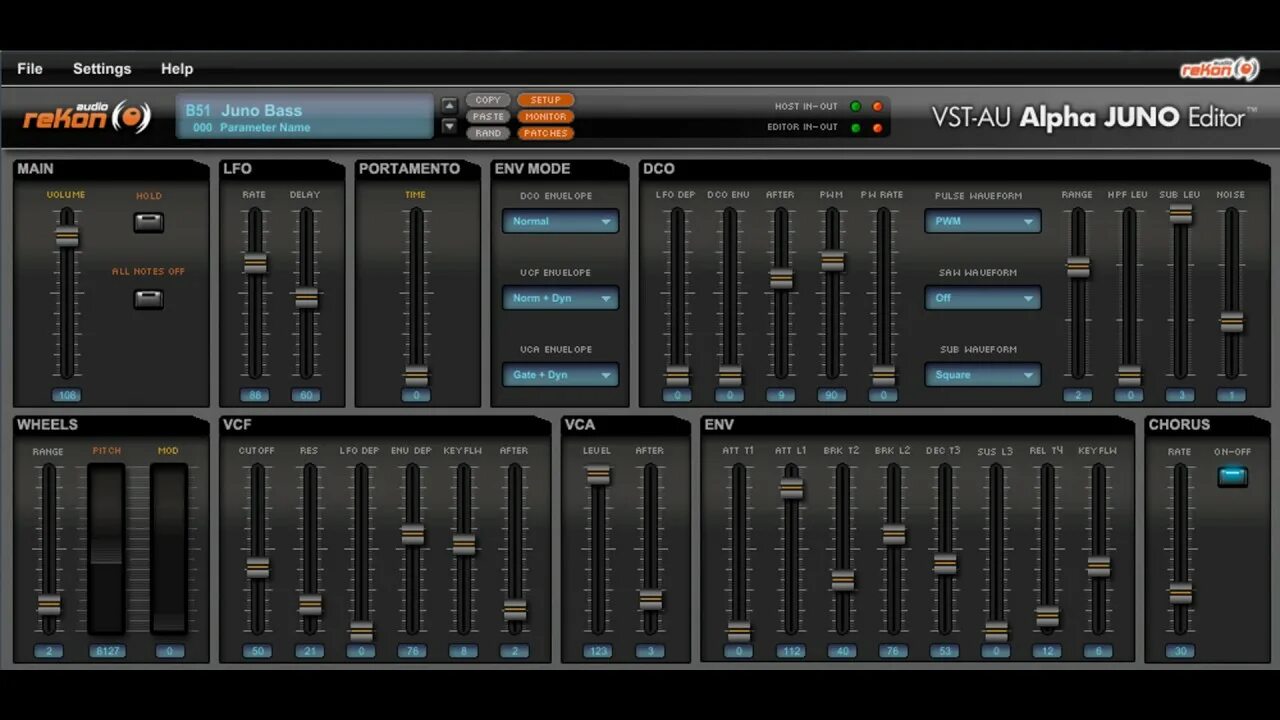Open the Saw Waveform dropdown
Viewport: 1280px width, 720px height.
[982, 298]
